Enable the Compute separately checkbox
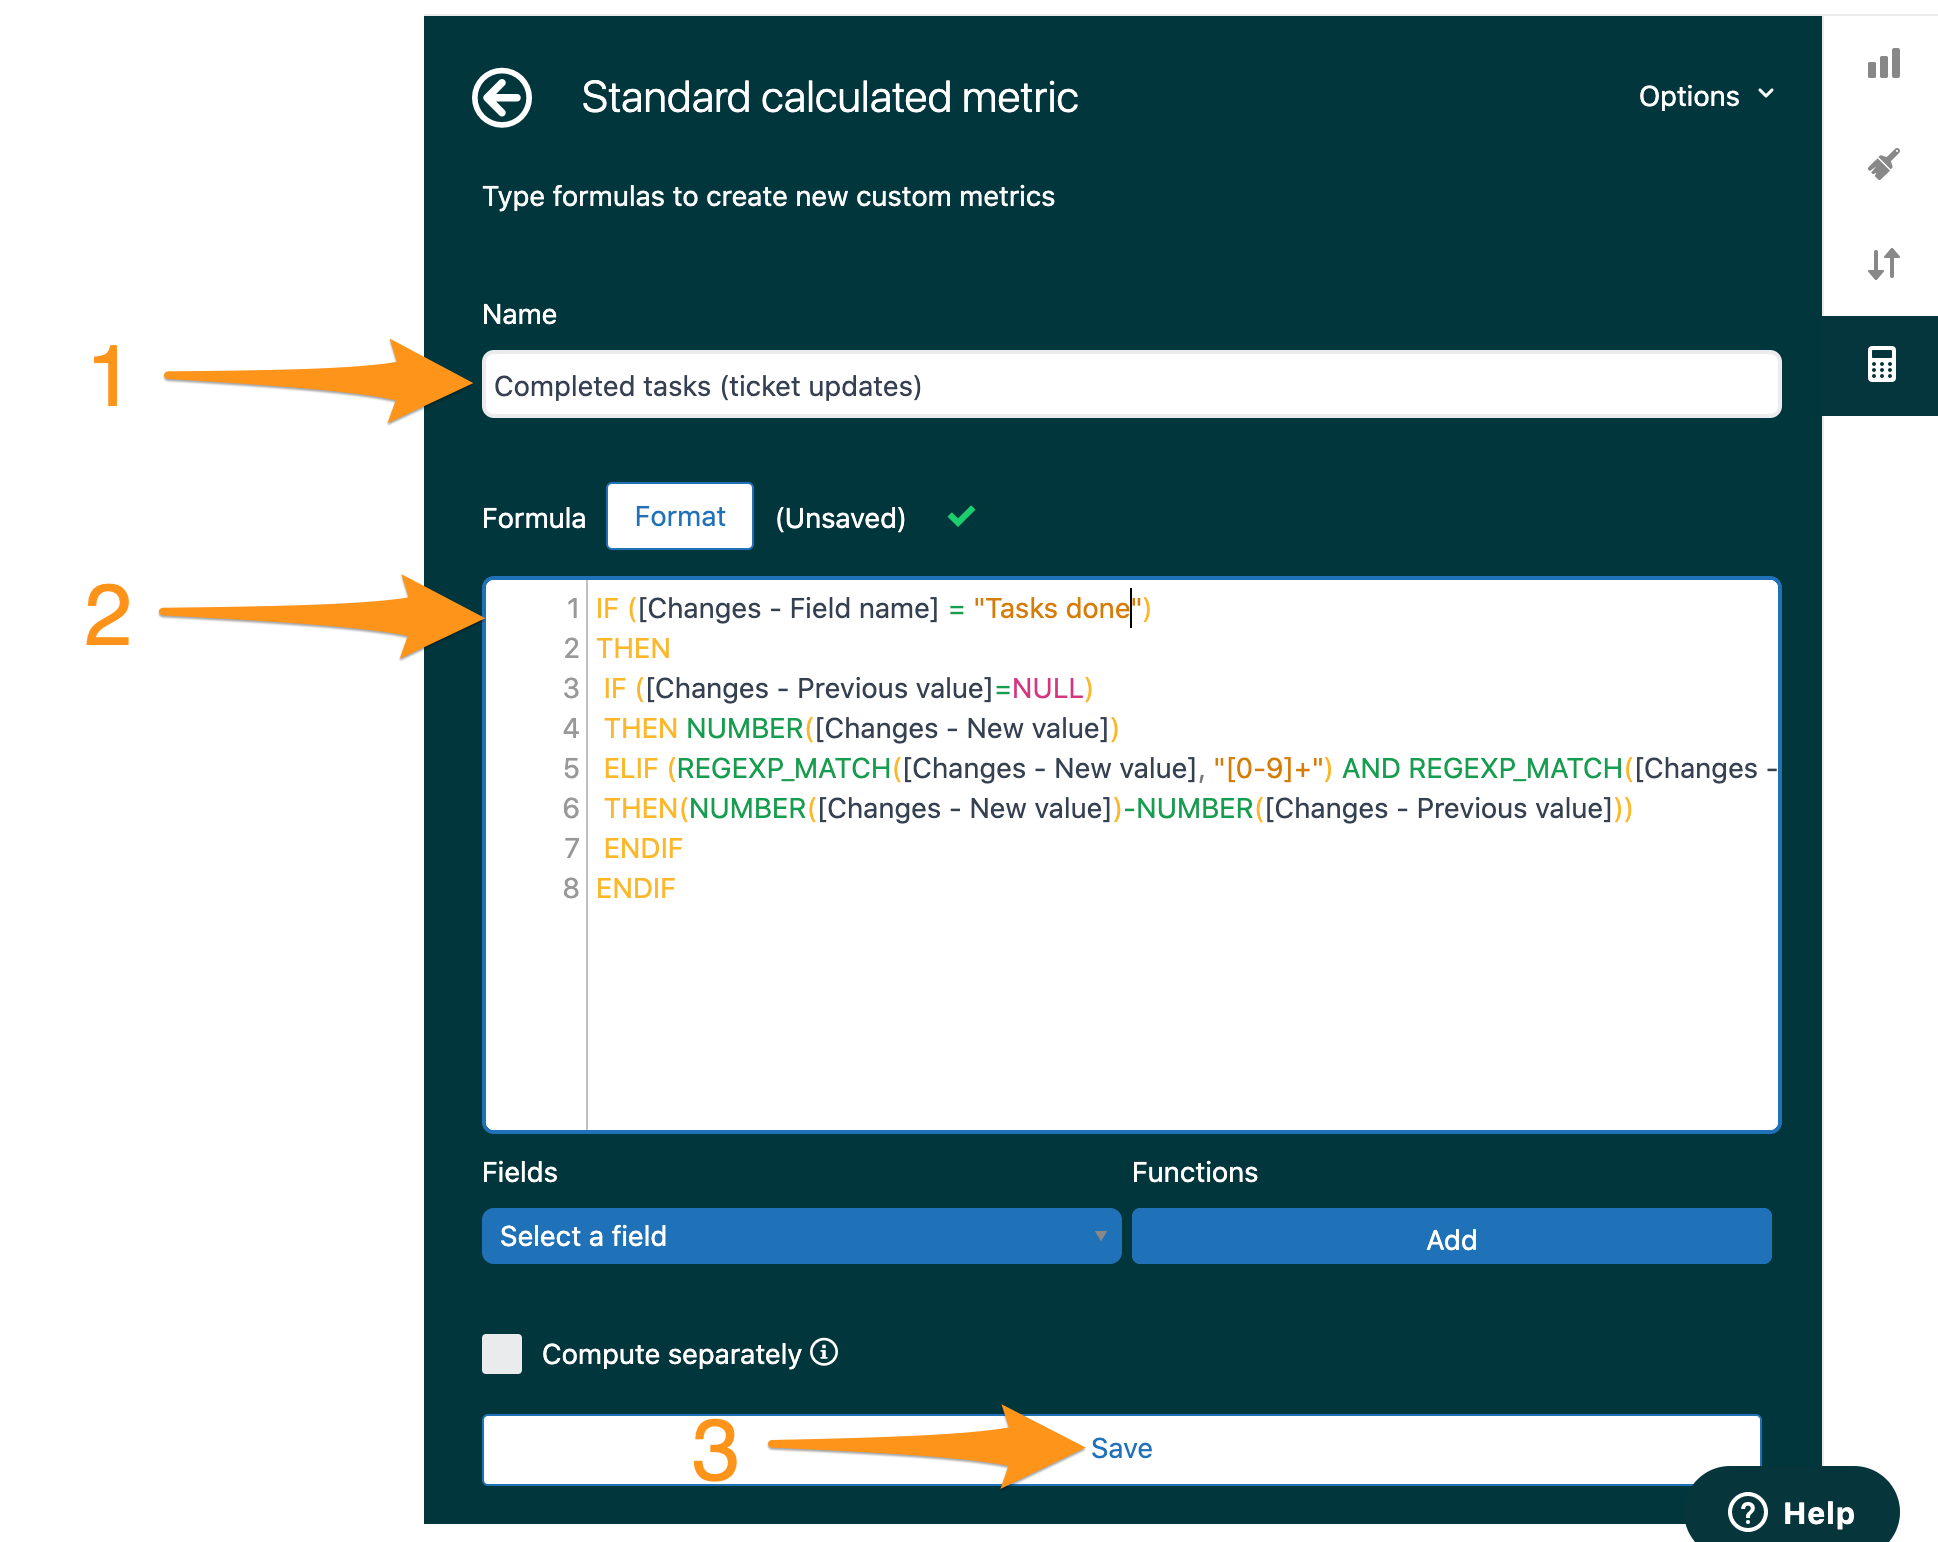Viewport: 1938px width, 1542px height. tap(502, 1353)
